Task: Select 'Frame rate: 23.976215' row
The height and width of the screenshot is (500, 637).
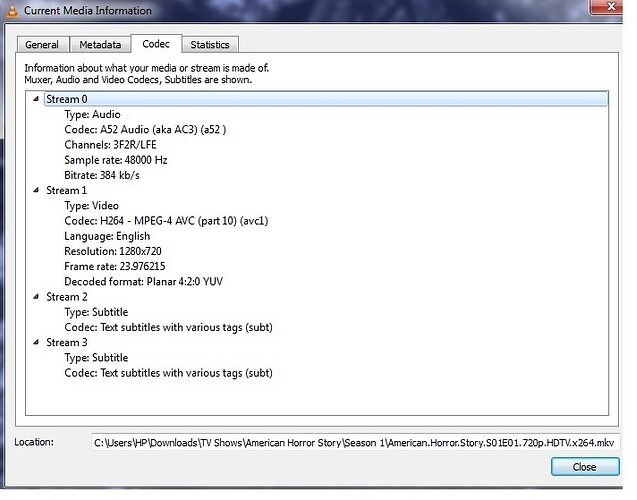Action: point(115,266)
